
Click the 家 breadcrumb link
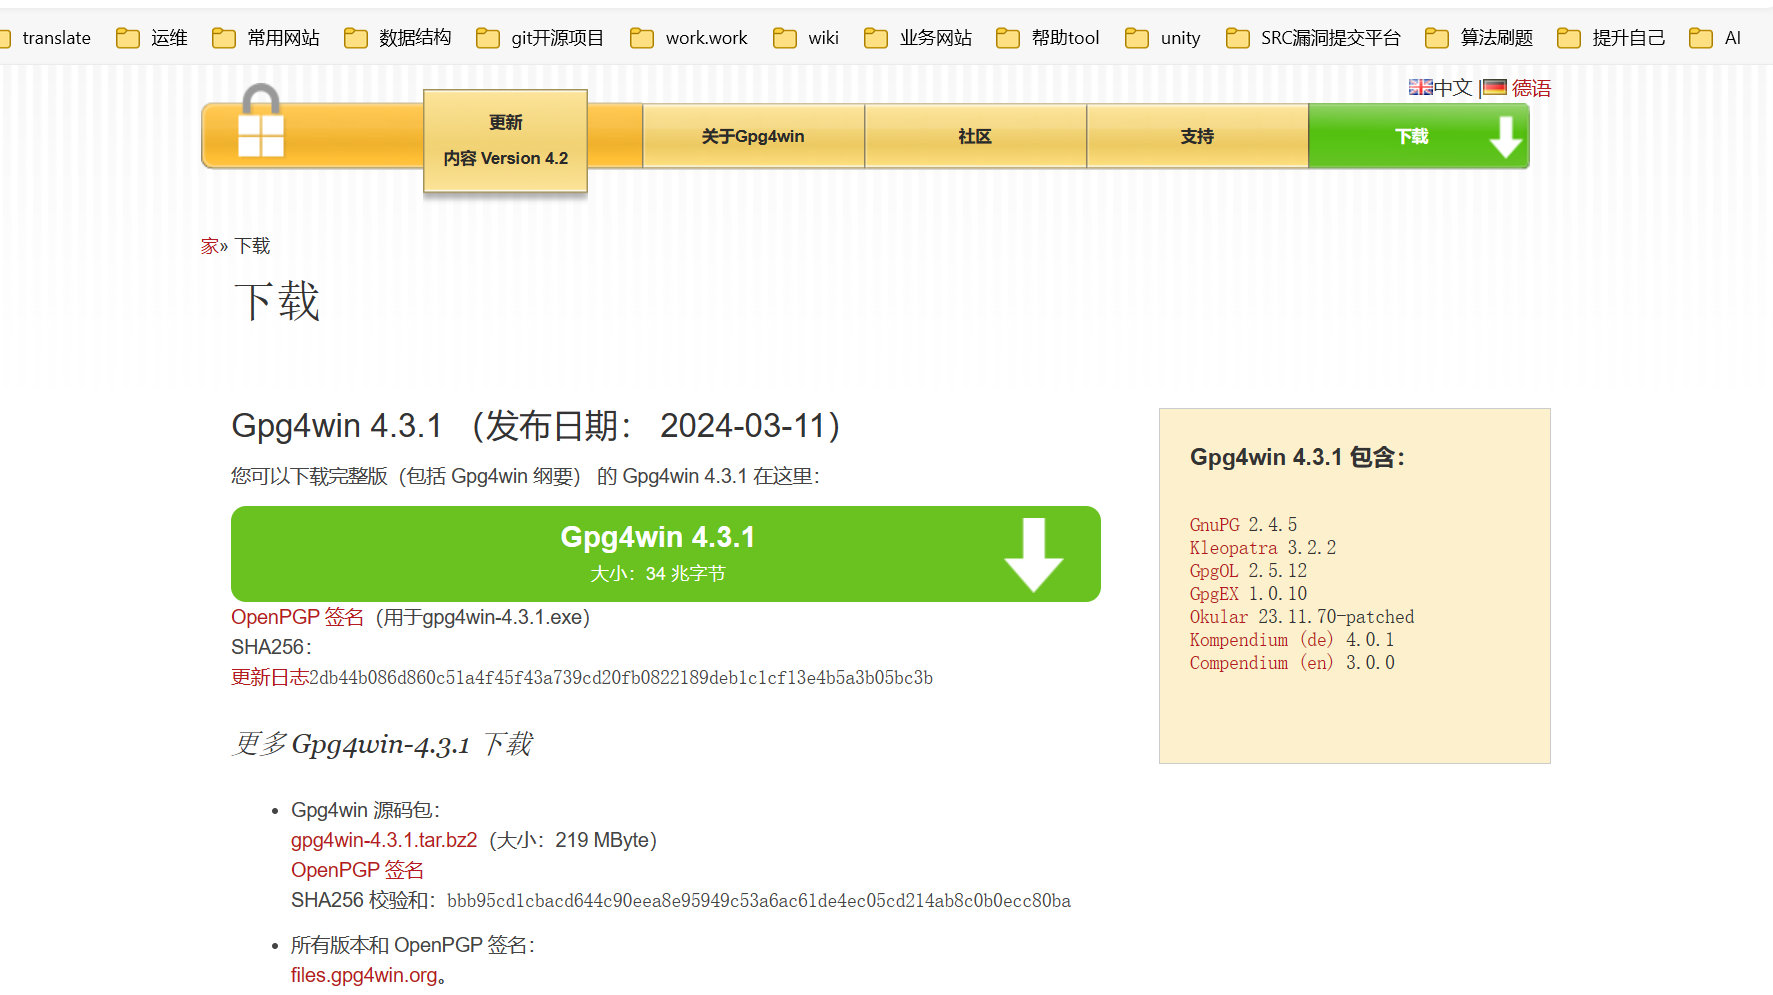pos(209,246)
